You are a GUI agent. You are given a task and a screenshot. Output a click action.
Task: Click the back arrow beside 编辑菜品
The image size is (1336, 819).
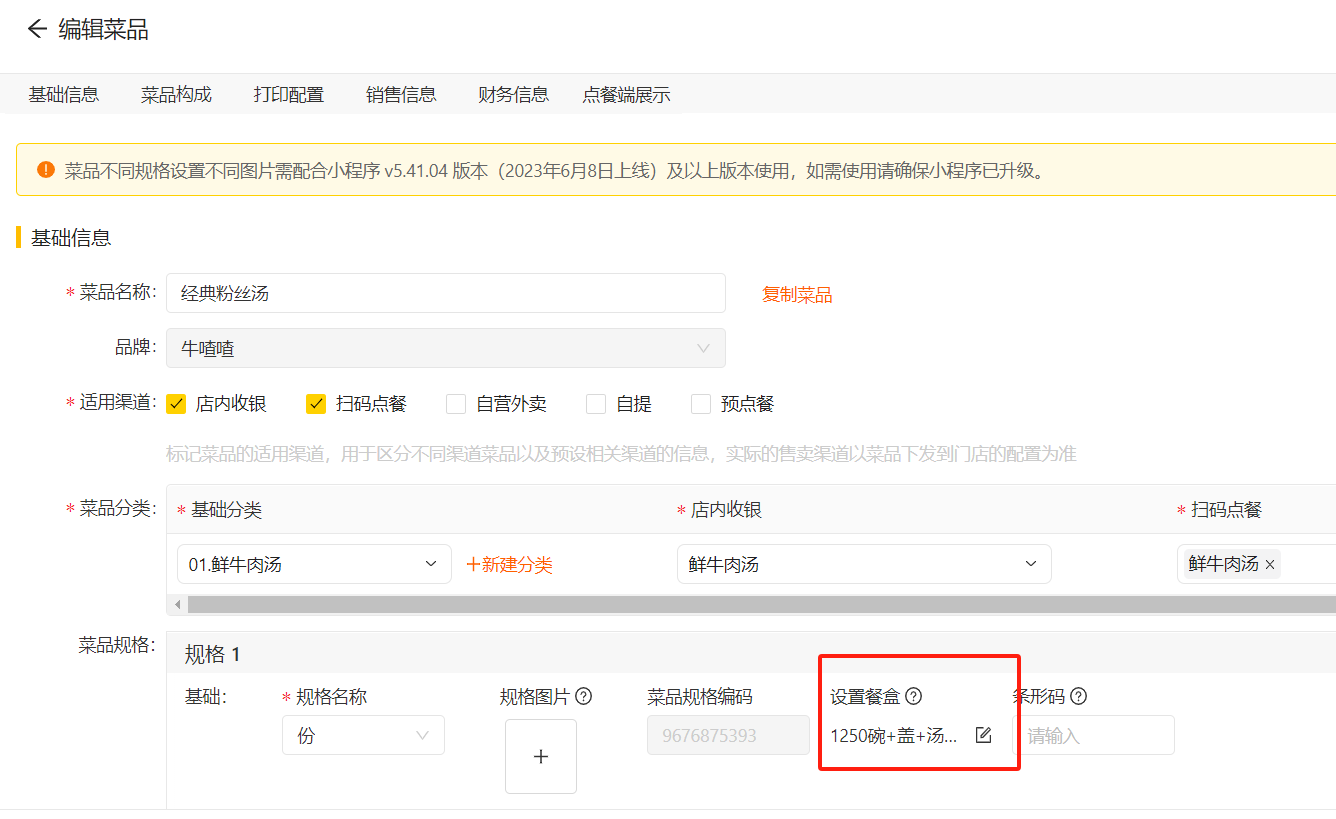(37, 29)
